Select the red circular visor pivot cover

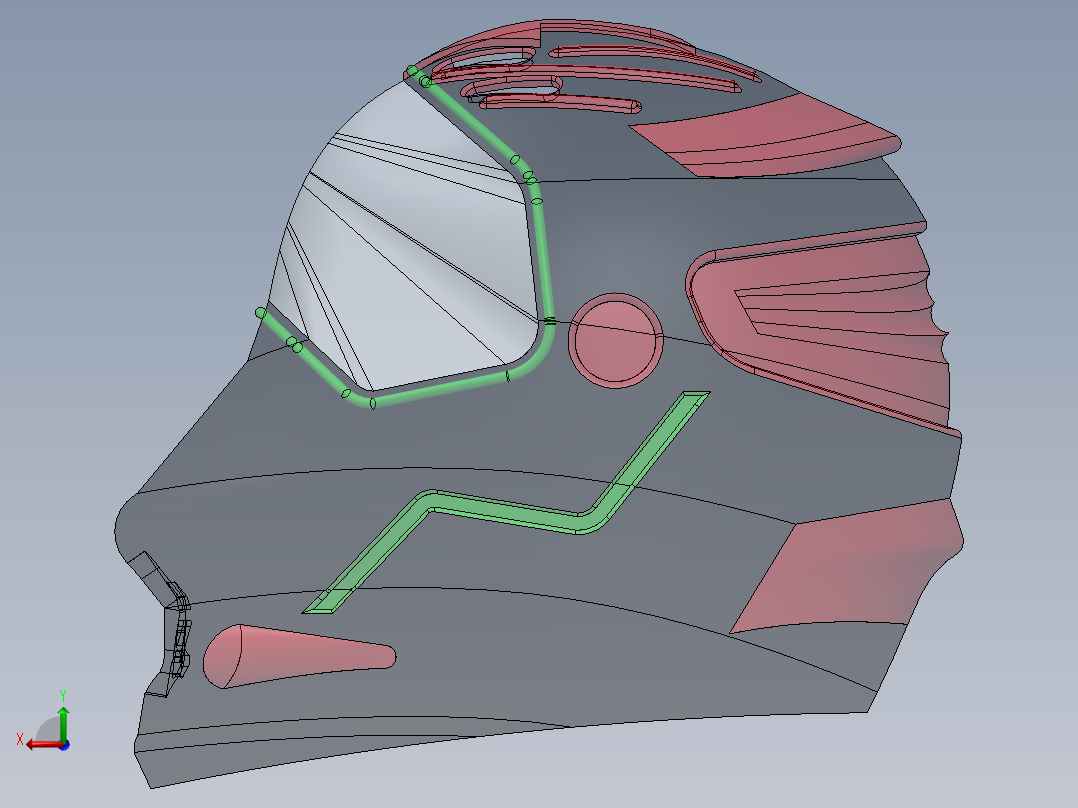615,340
